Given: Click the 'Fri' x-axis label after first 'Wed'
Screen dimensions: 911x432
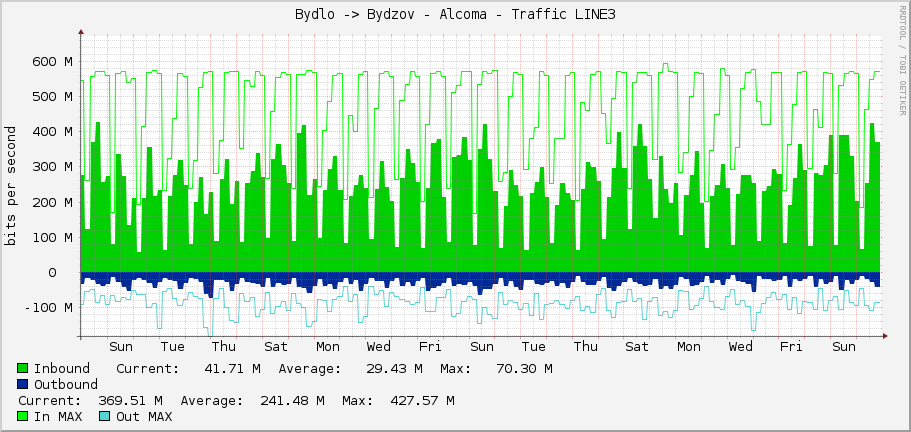Looking at the screenshot, I should tap(431, 347).
